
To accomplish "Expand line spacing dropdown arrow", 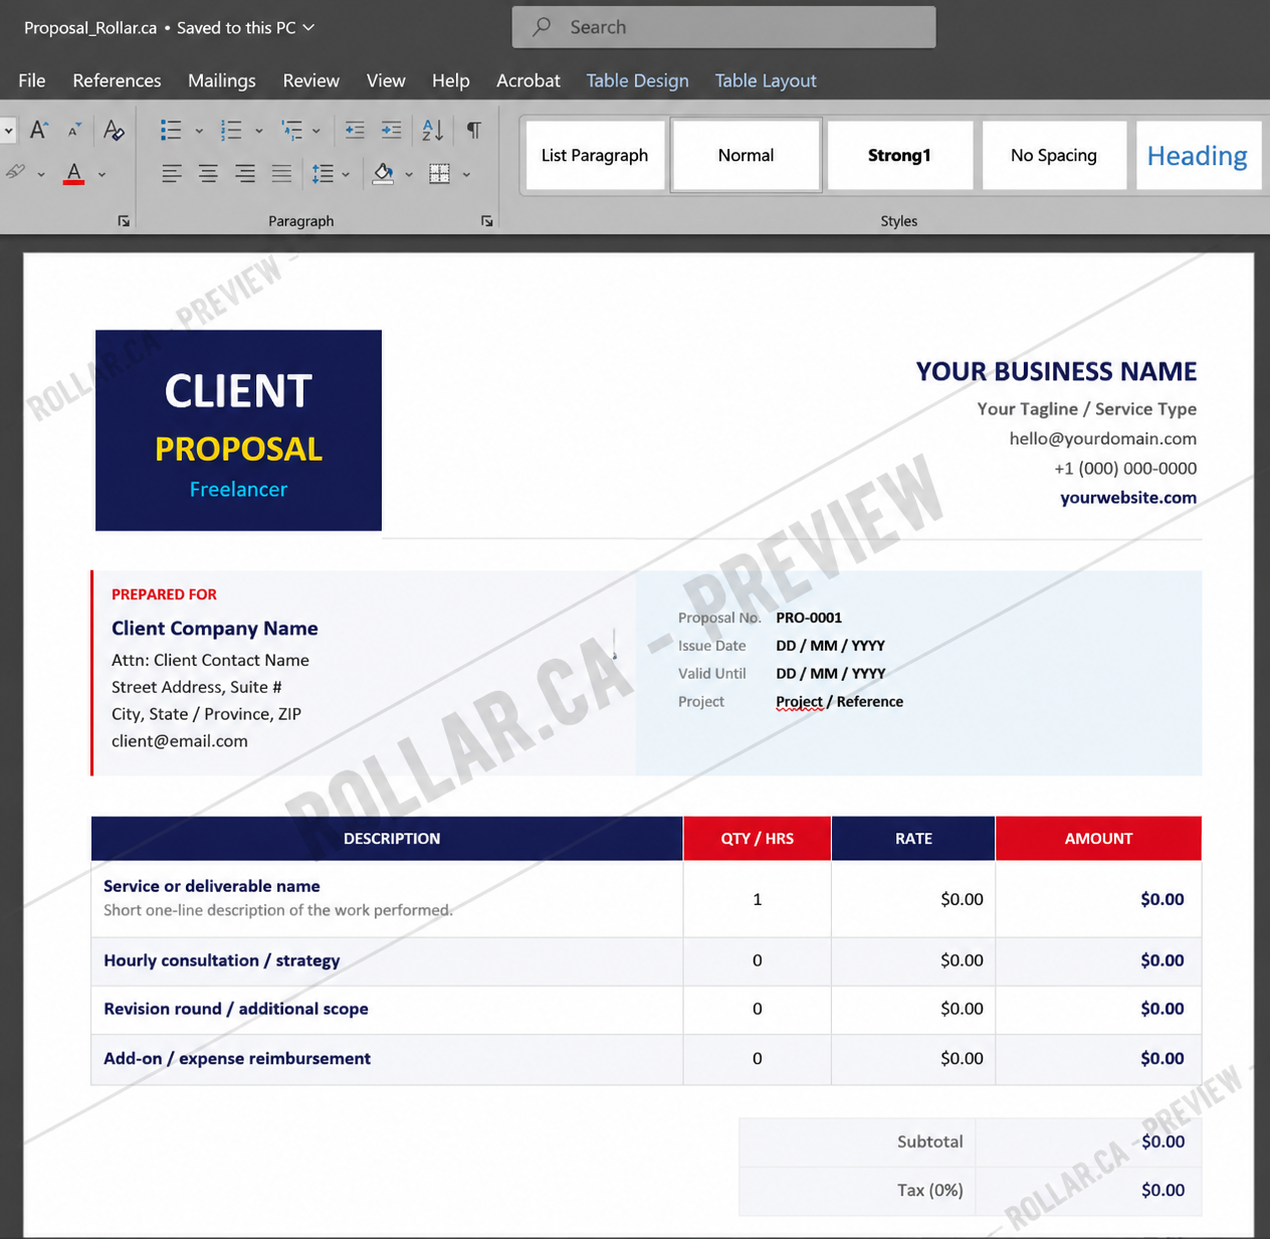I will click(346, 174).
